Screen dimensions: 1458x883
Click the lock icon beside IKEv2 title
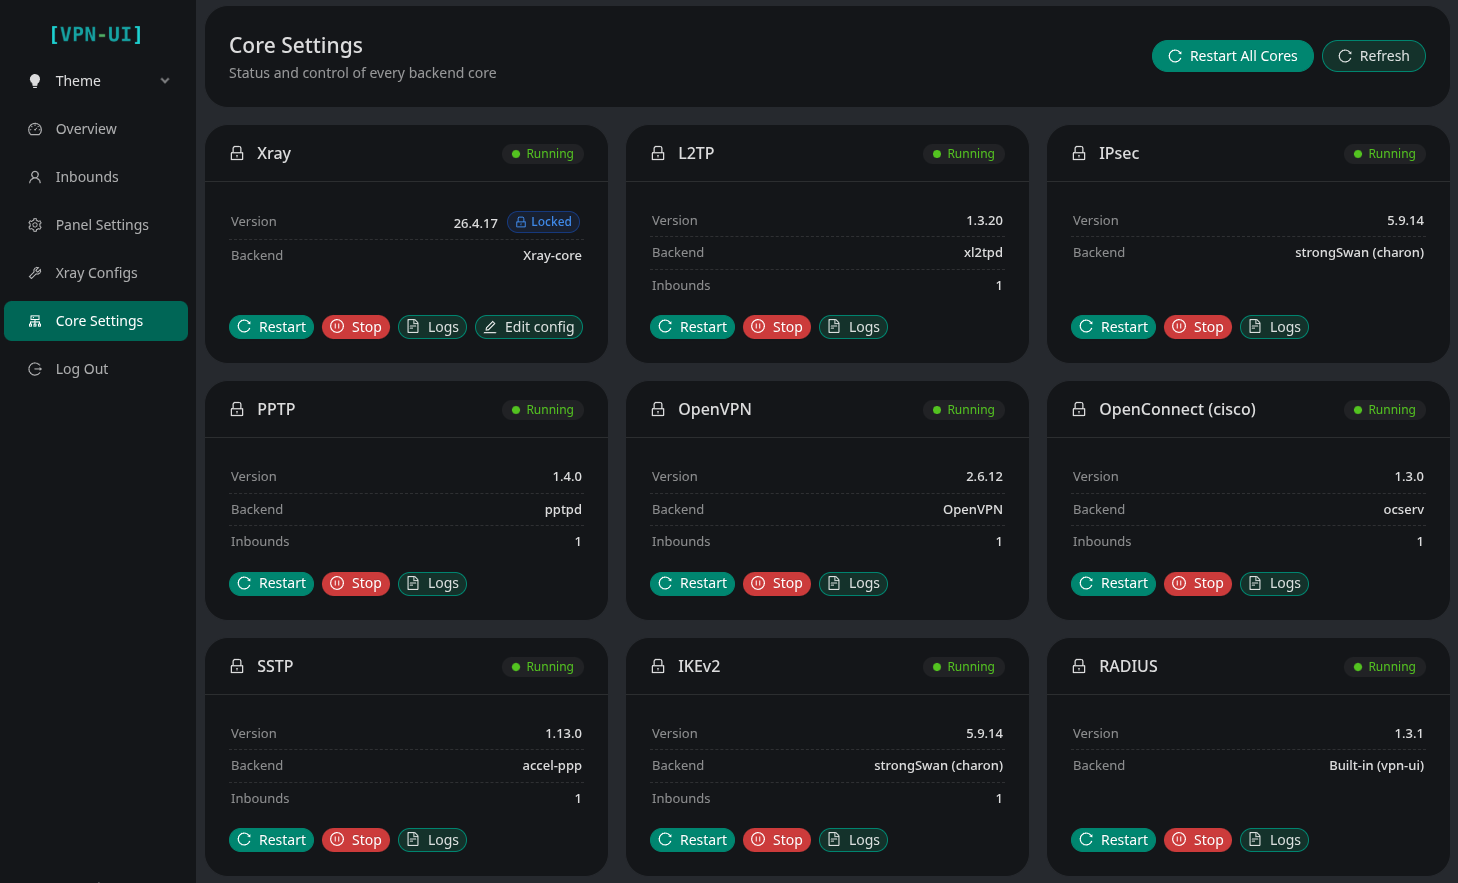658,666
